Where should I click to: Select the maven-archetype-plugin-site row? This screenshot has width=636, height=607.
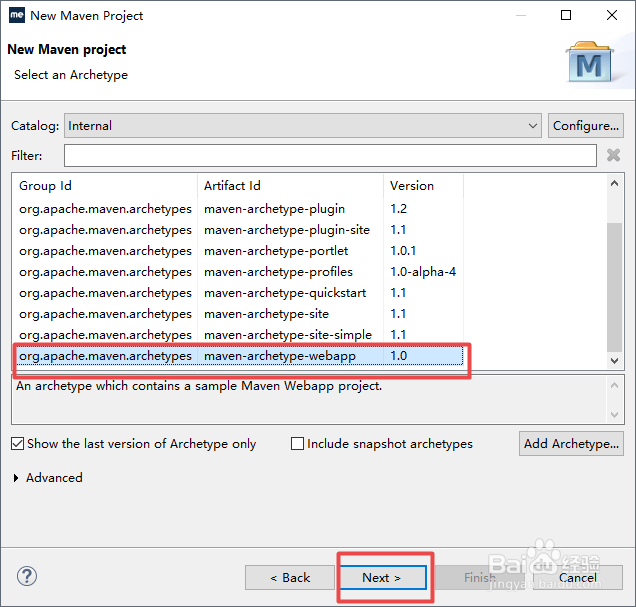tap(238, 230)
